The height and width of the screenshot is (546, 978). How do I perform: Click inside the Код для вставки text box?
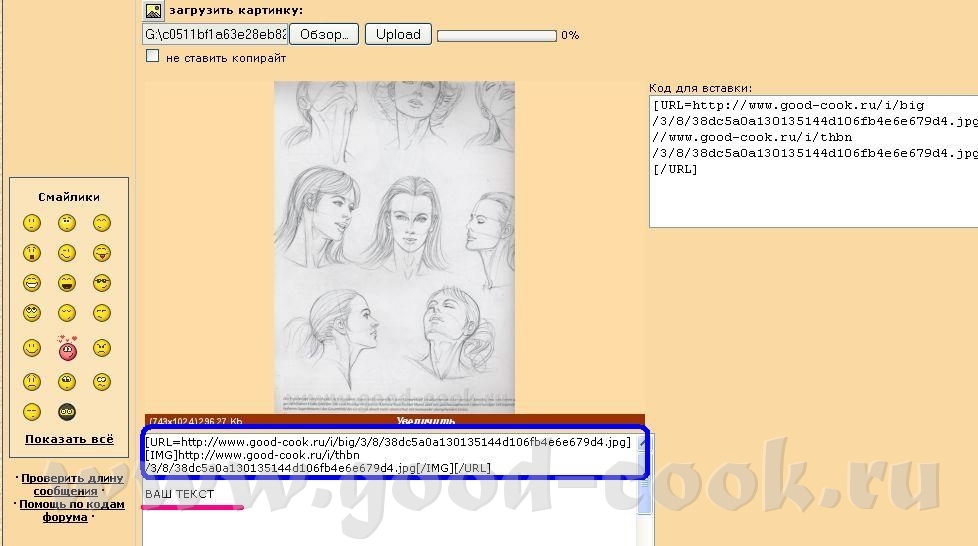point(813,161)
